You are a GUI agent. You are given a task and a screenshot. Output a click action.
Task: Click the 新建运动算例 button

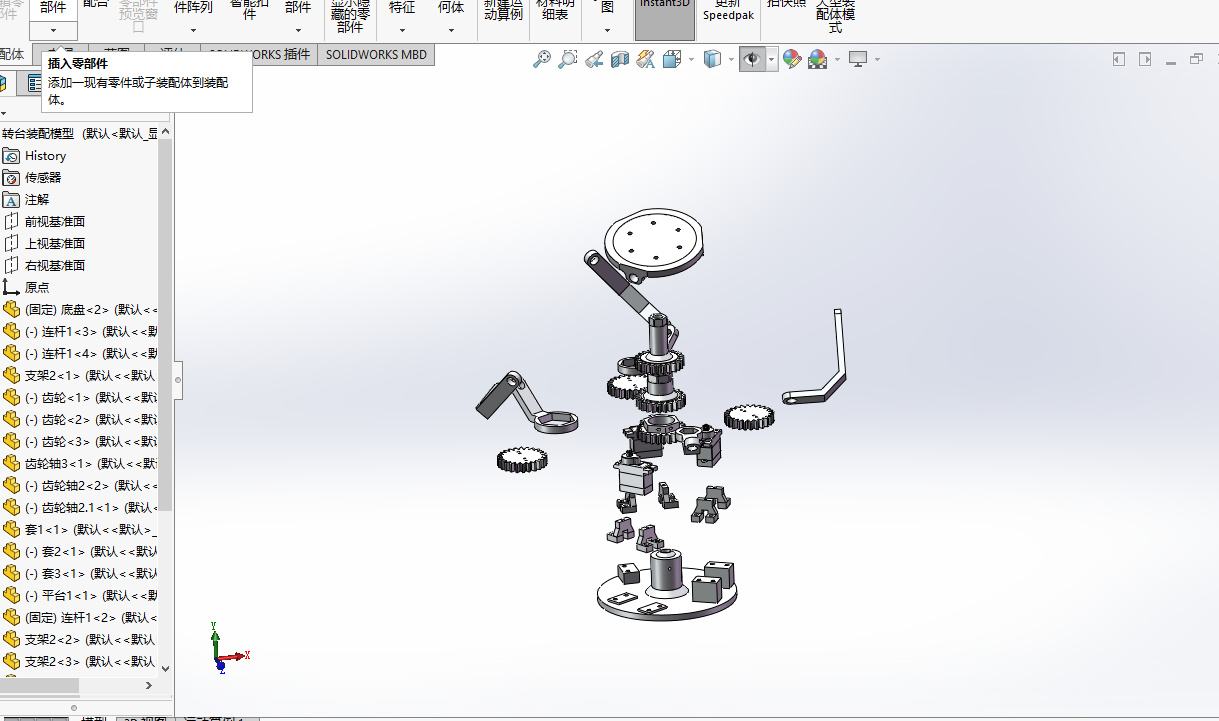pyautogui.click(x=503, y=12)
